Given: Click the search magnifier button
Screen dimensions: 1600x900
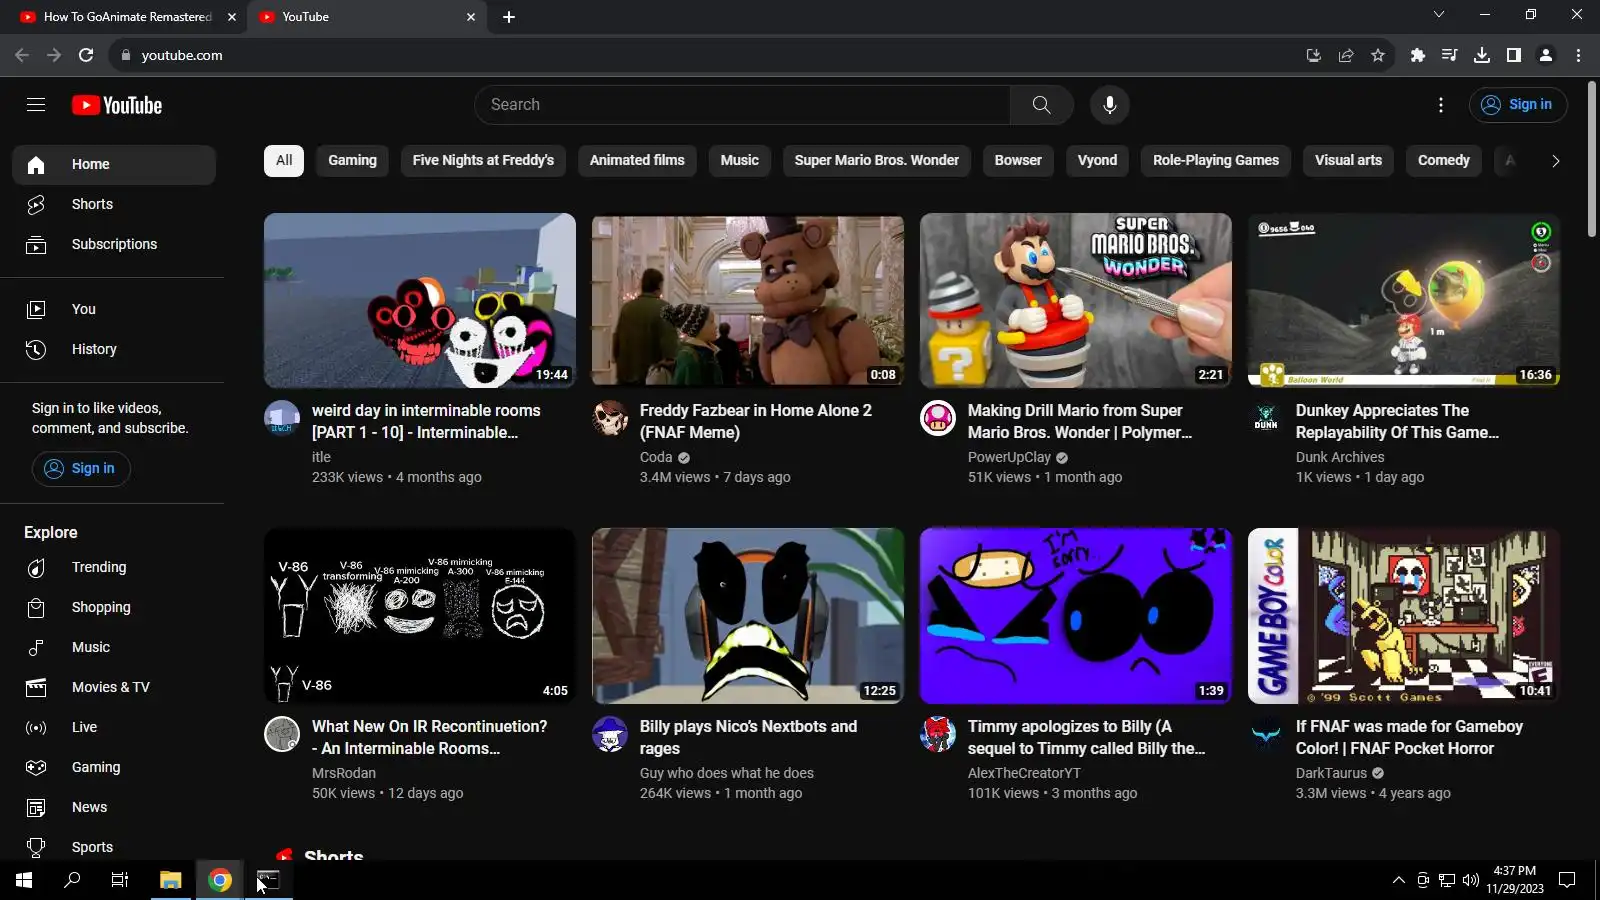Looking at the screenshot, I should click(x=1041, y=105).
